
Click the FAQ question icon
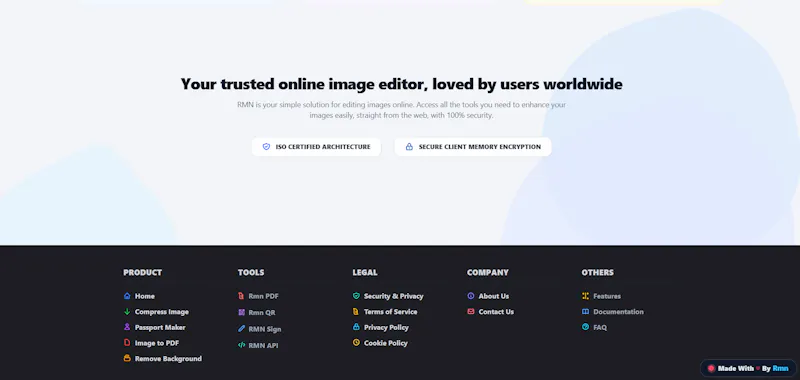tap(585, 327)
